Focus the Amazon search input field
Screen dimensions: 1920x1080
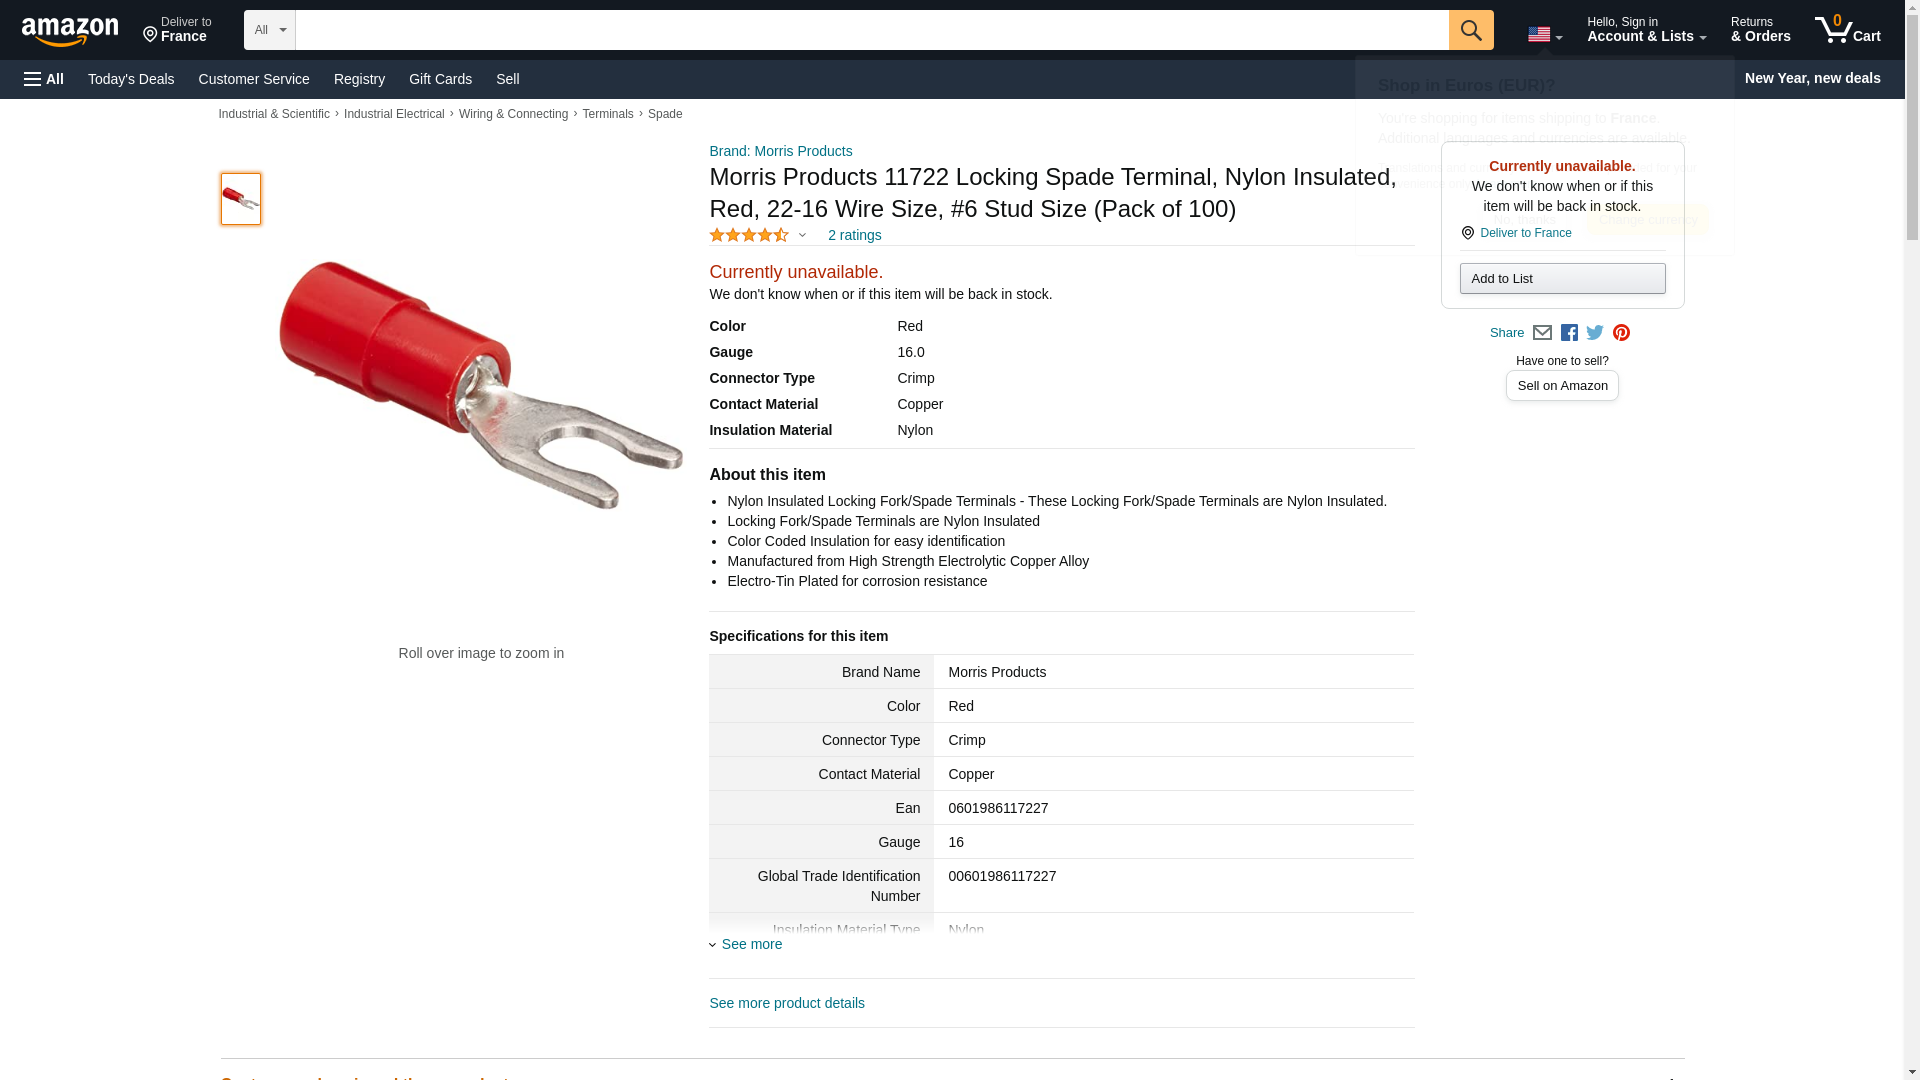pyautogui.click(x=871, y=30)
